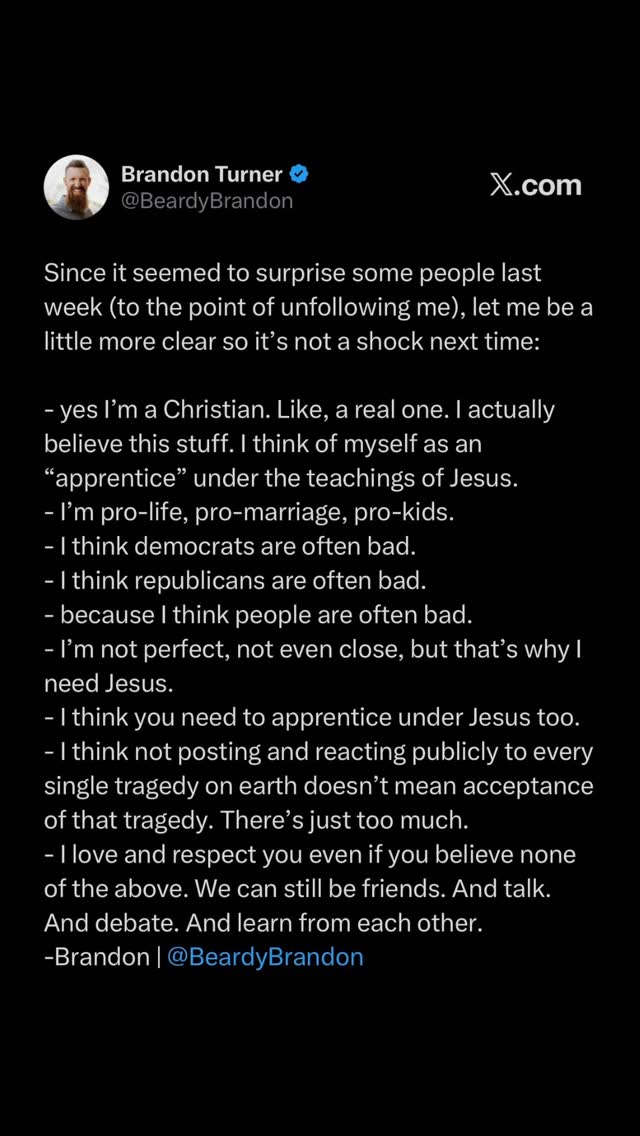This screenshot has height=1136, width=640.
Task: Click "I love and respect you" line
Action: click(x=310, y=855)
